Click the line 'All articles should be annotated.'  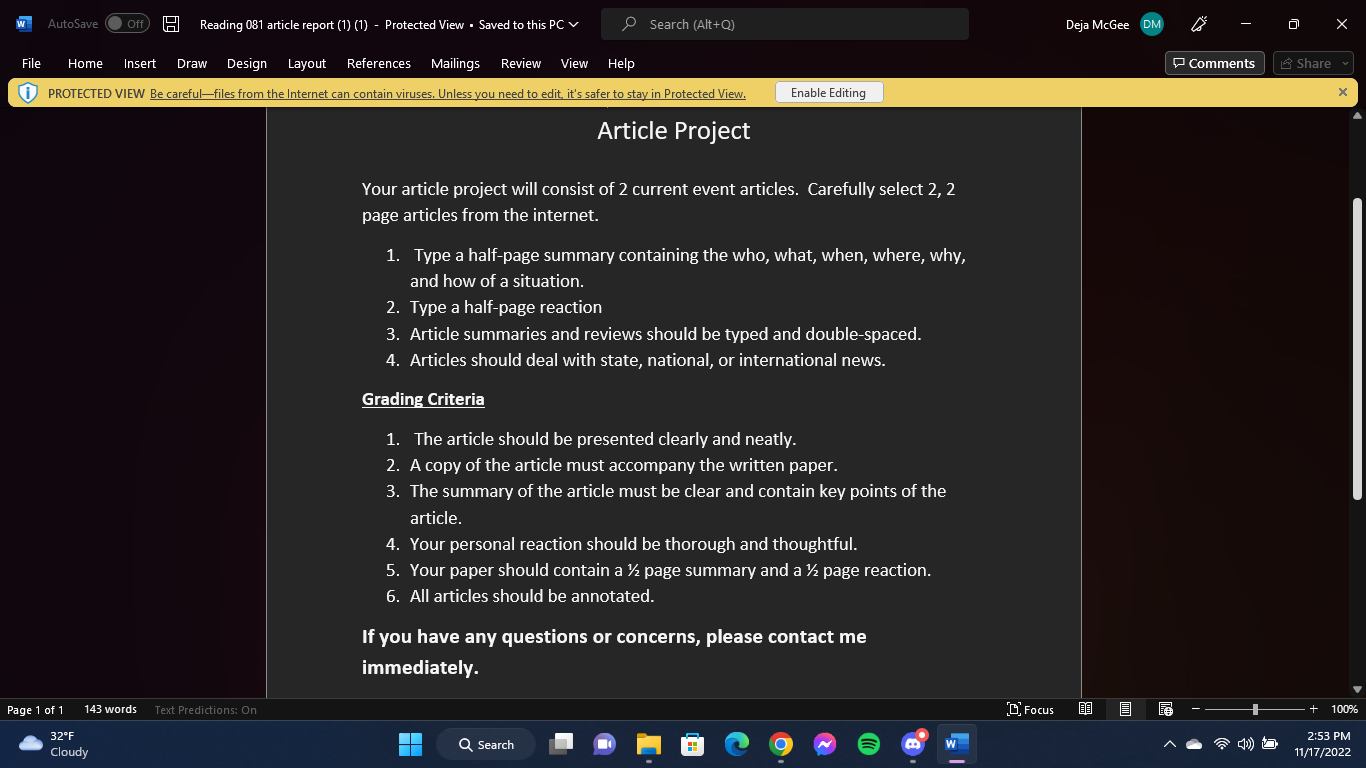[x=532, y=596]
